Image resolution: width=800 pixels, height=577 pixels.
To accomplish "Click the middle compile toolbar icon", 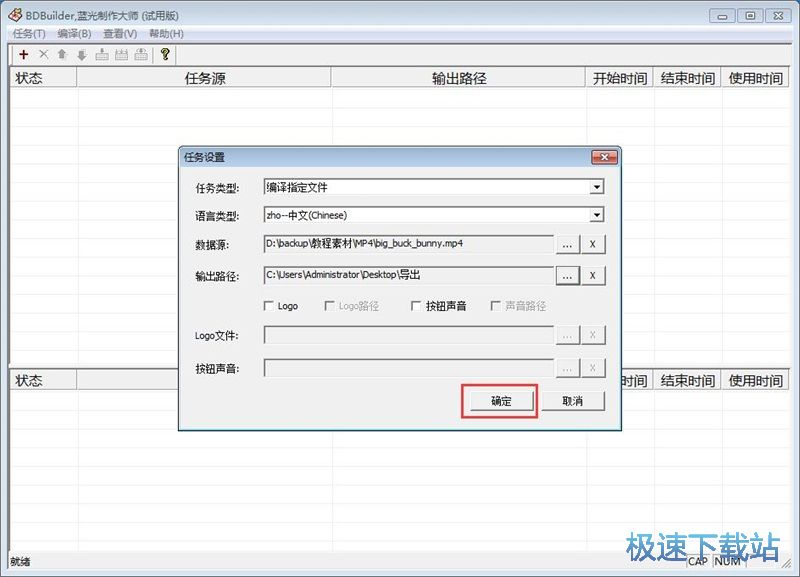I will (121, 54).
